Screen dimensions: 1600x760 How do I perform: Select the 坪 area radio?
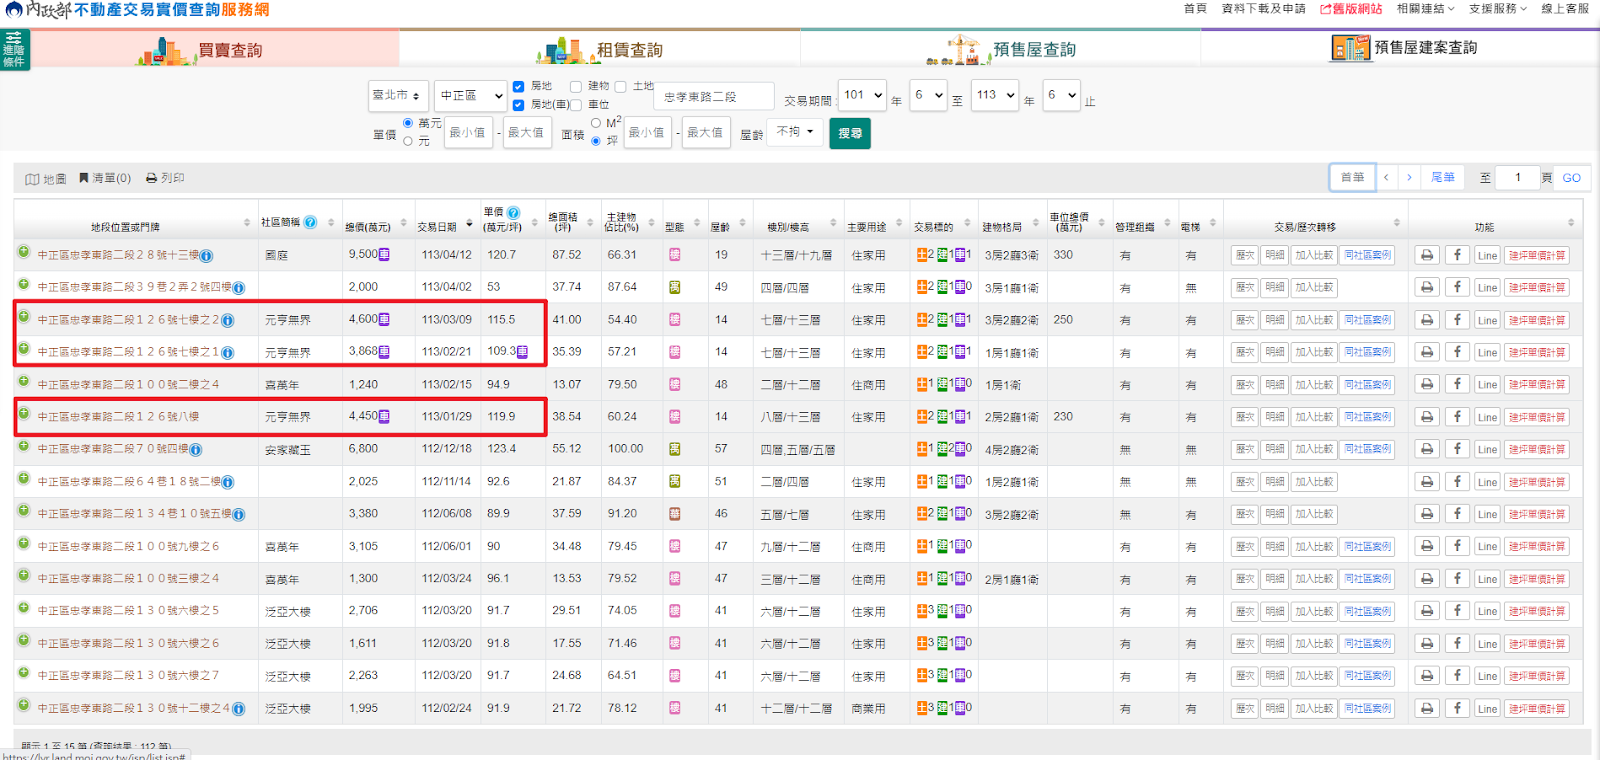[x=596, y=141]
